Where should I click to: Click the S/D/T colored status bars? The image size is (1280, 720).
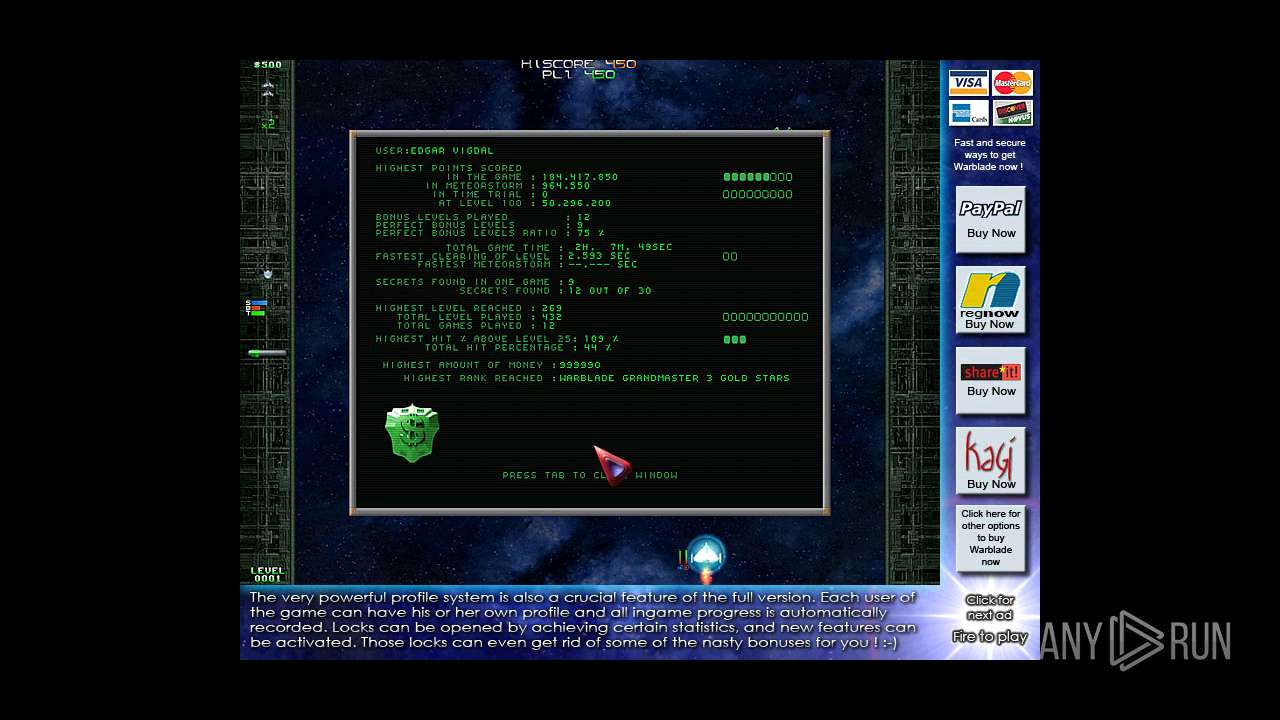tap(257, 307)
